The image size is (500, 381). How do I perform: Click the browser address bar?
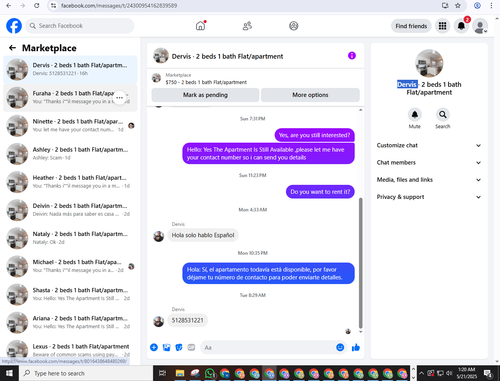pos(247,5)
